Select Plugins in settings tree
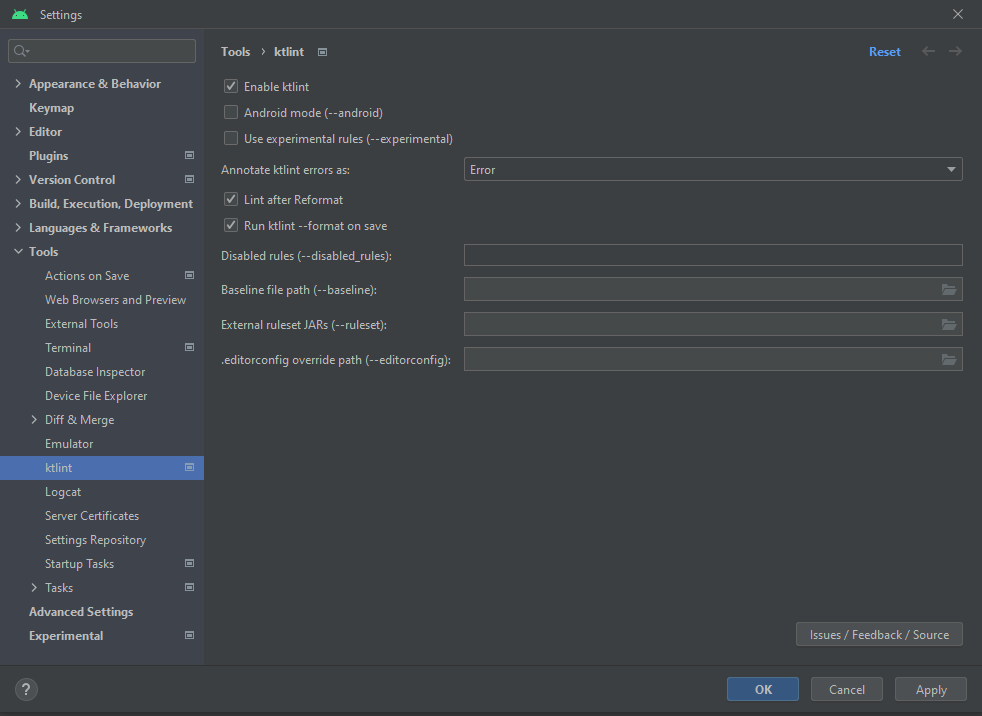This screenshot has width=982, height=716. [48, 155]
